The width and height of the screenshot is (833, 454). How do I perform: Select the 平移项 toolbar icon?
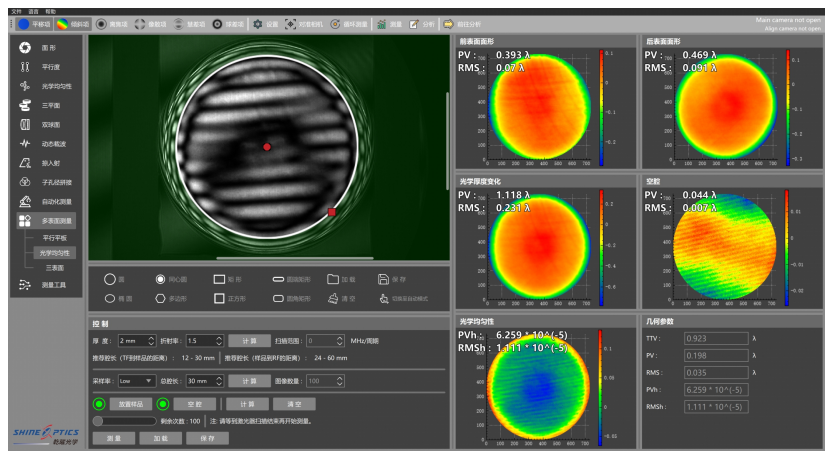23,23
